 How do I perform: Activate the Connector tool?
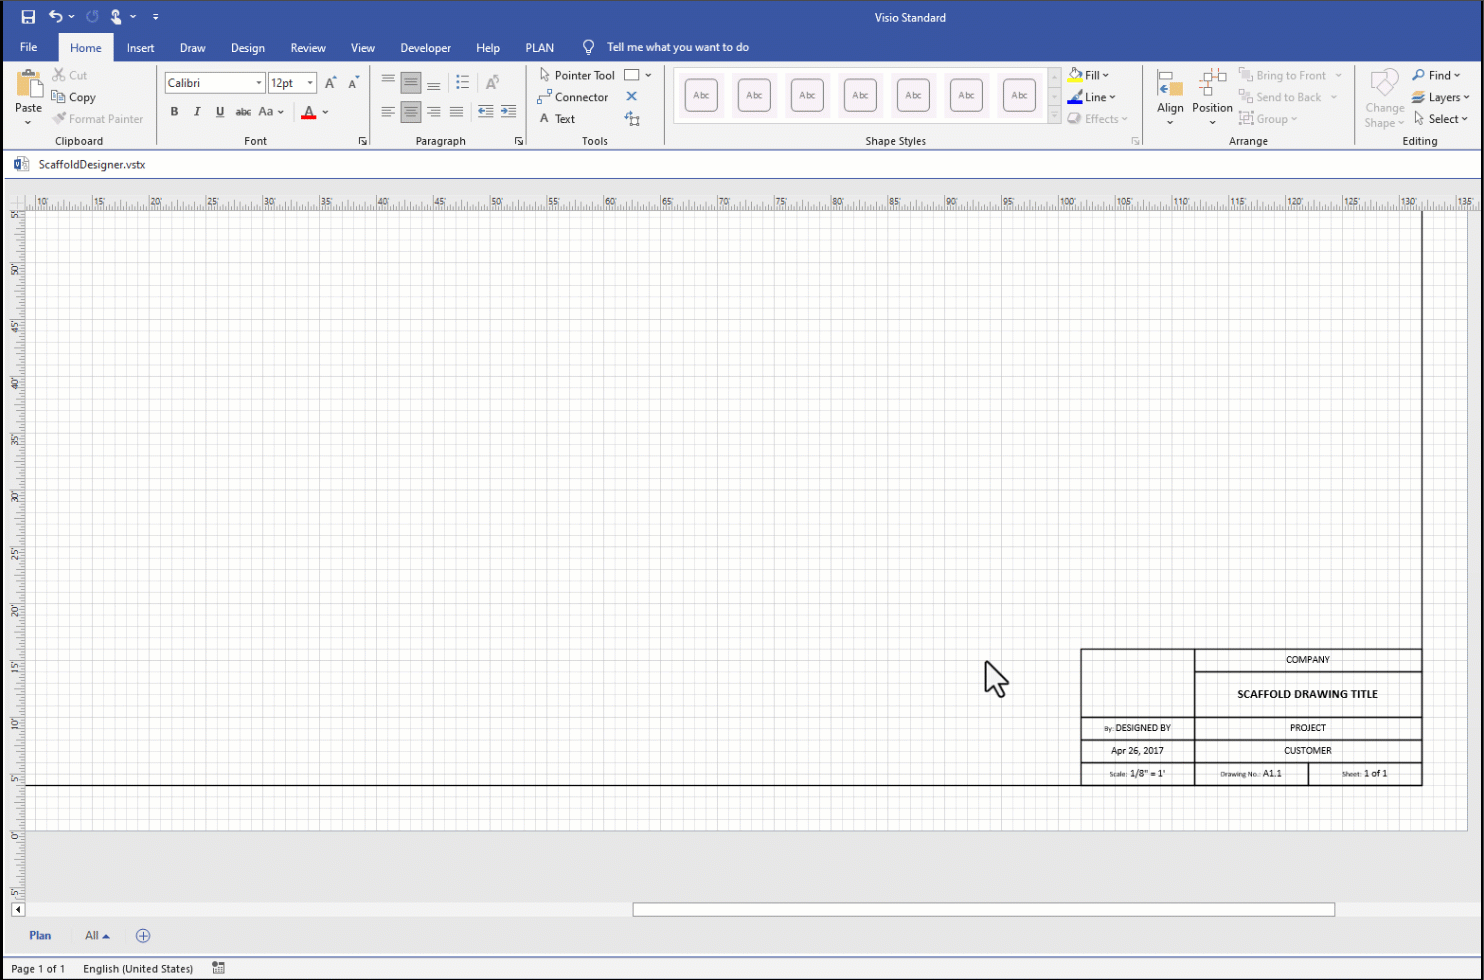point(573,97)
